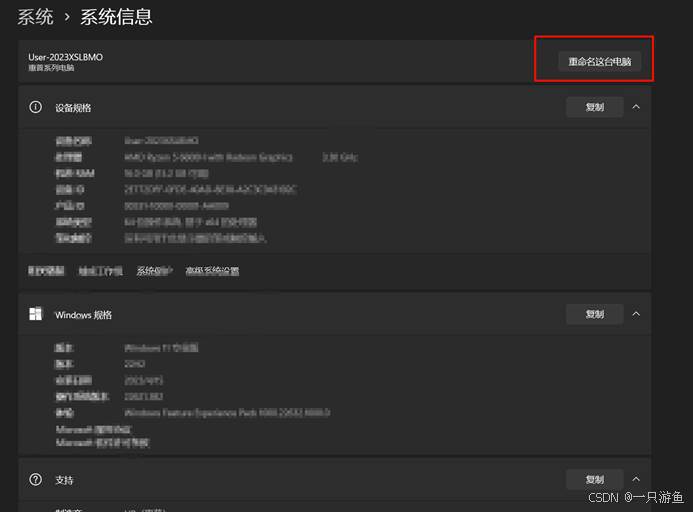Click the Windows 规格 section heading
693x512 pixels.
click(x=83, y=315)
